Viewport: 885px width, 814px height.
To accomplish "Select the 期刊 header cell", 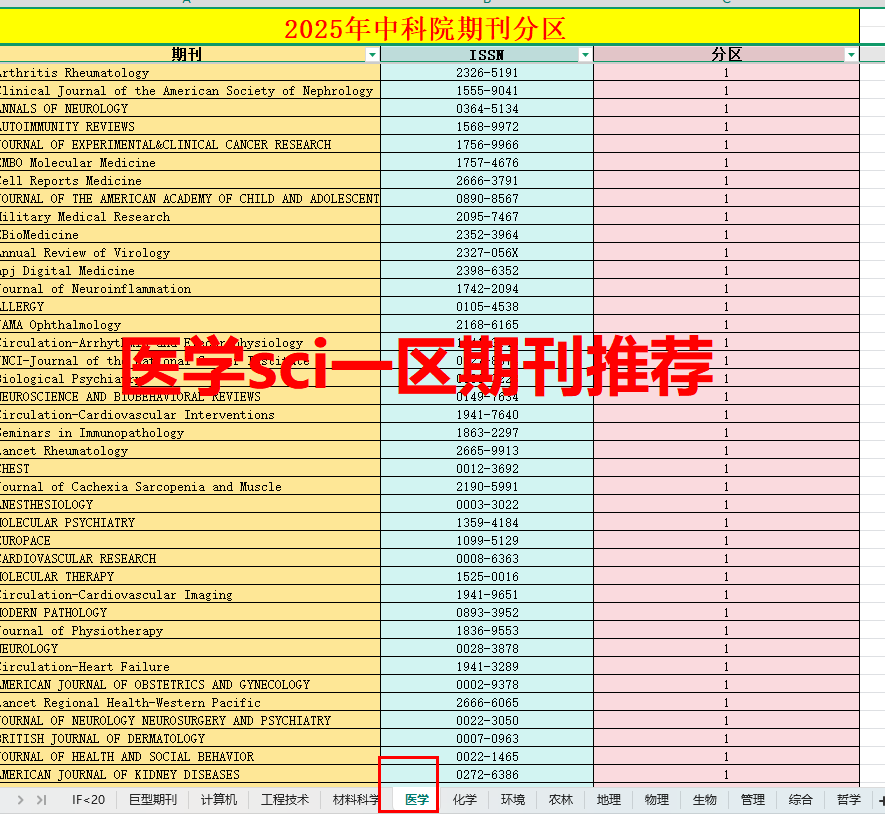I will pos(190,55).
